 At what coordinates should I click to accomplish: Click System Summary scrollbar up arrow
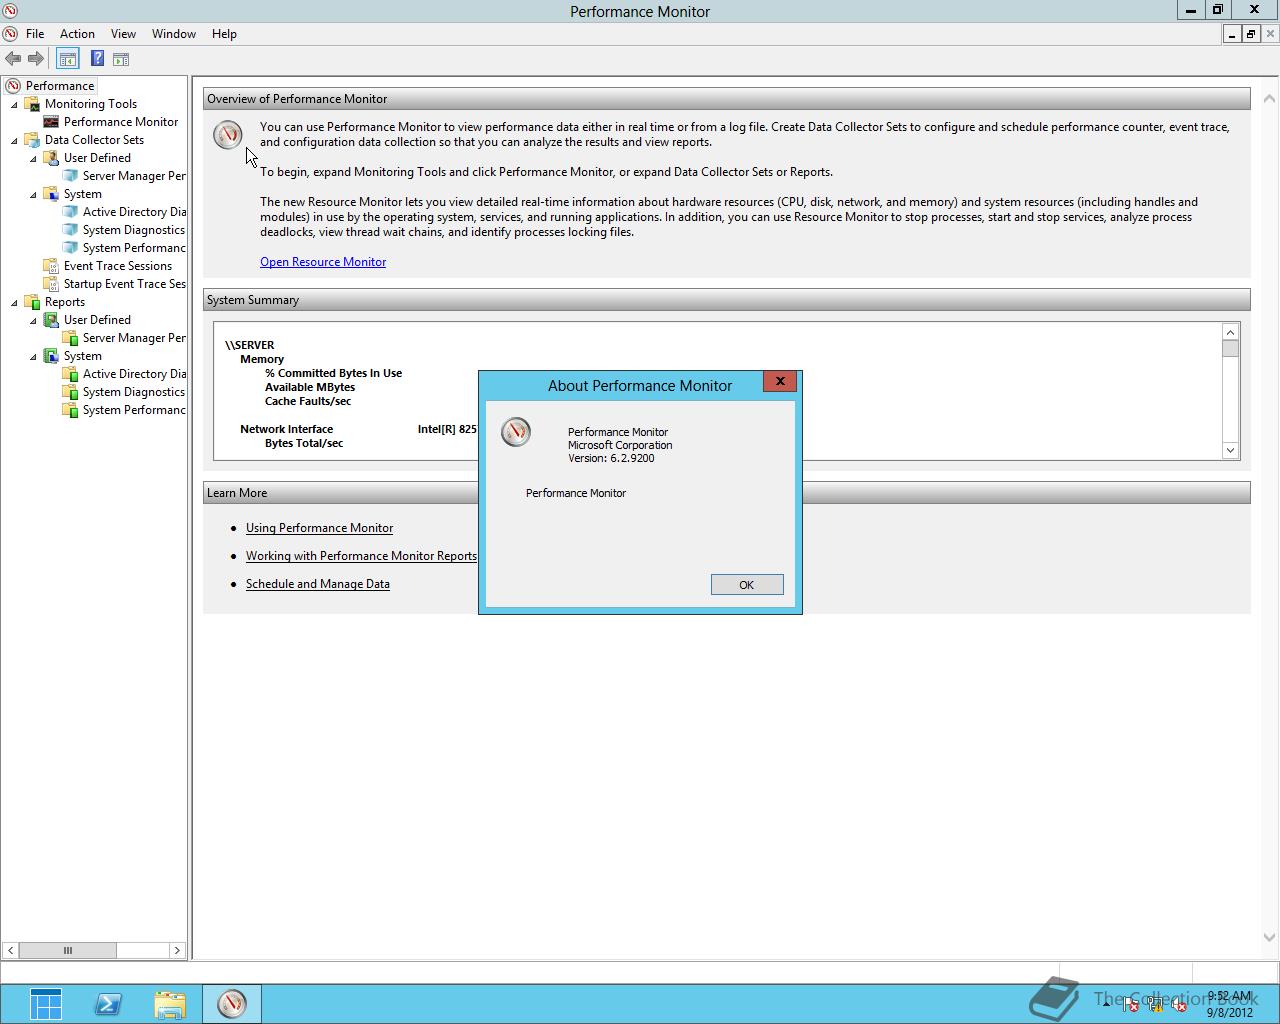[x=1231, y=332]
